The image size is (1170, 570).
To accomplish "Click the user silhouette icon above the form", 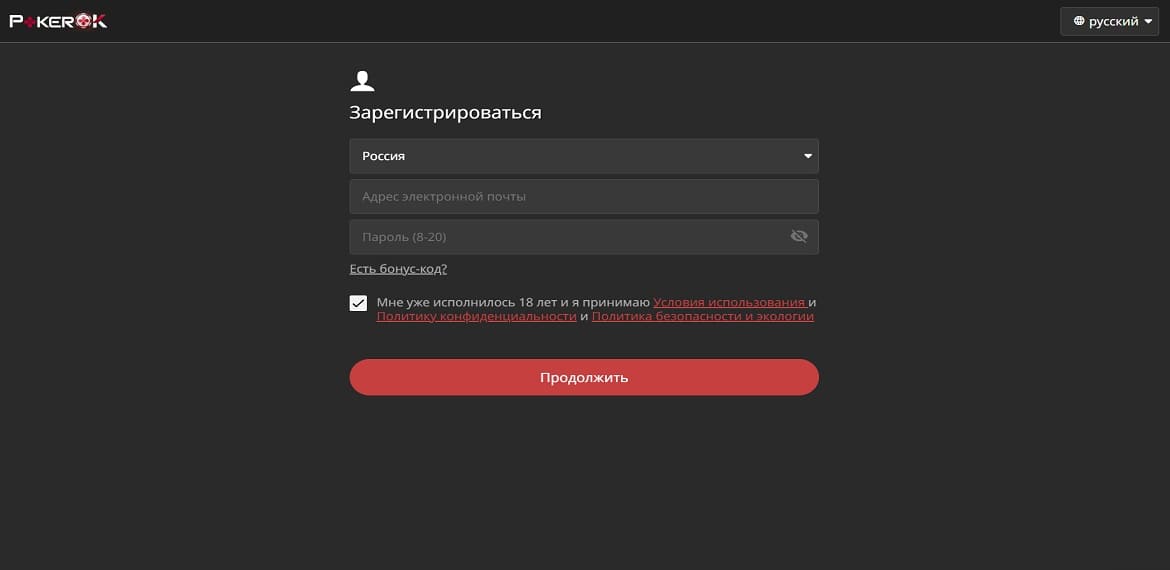I will 362,81.
